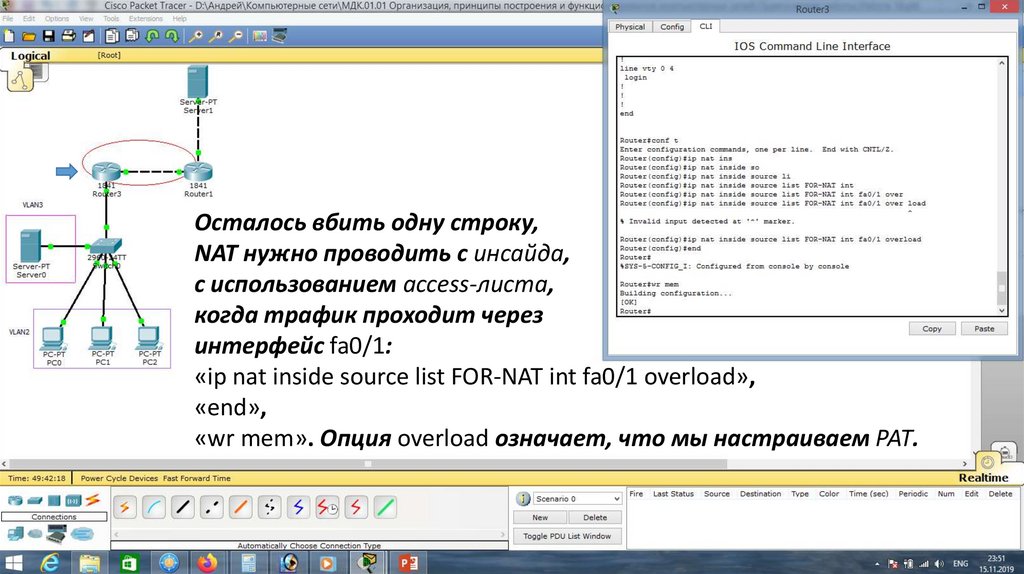Choose the Fiber orange cable icon
Image resolution: width=1024 pixels, height=574 pixels.
click(x=240, y=507)
